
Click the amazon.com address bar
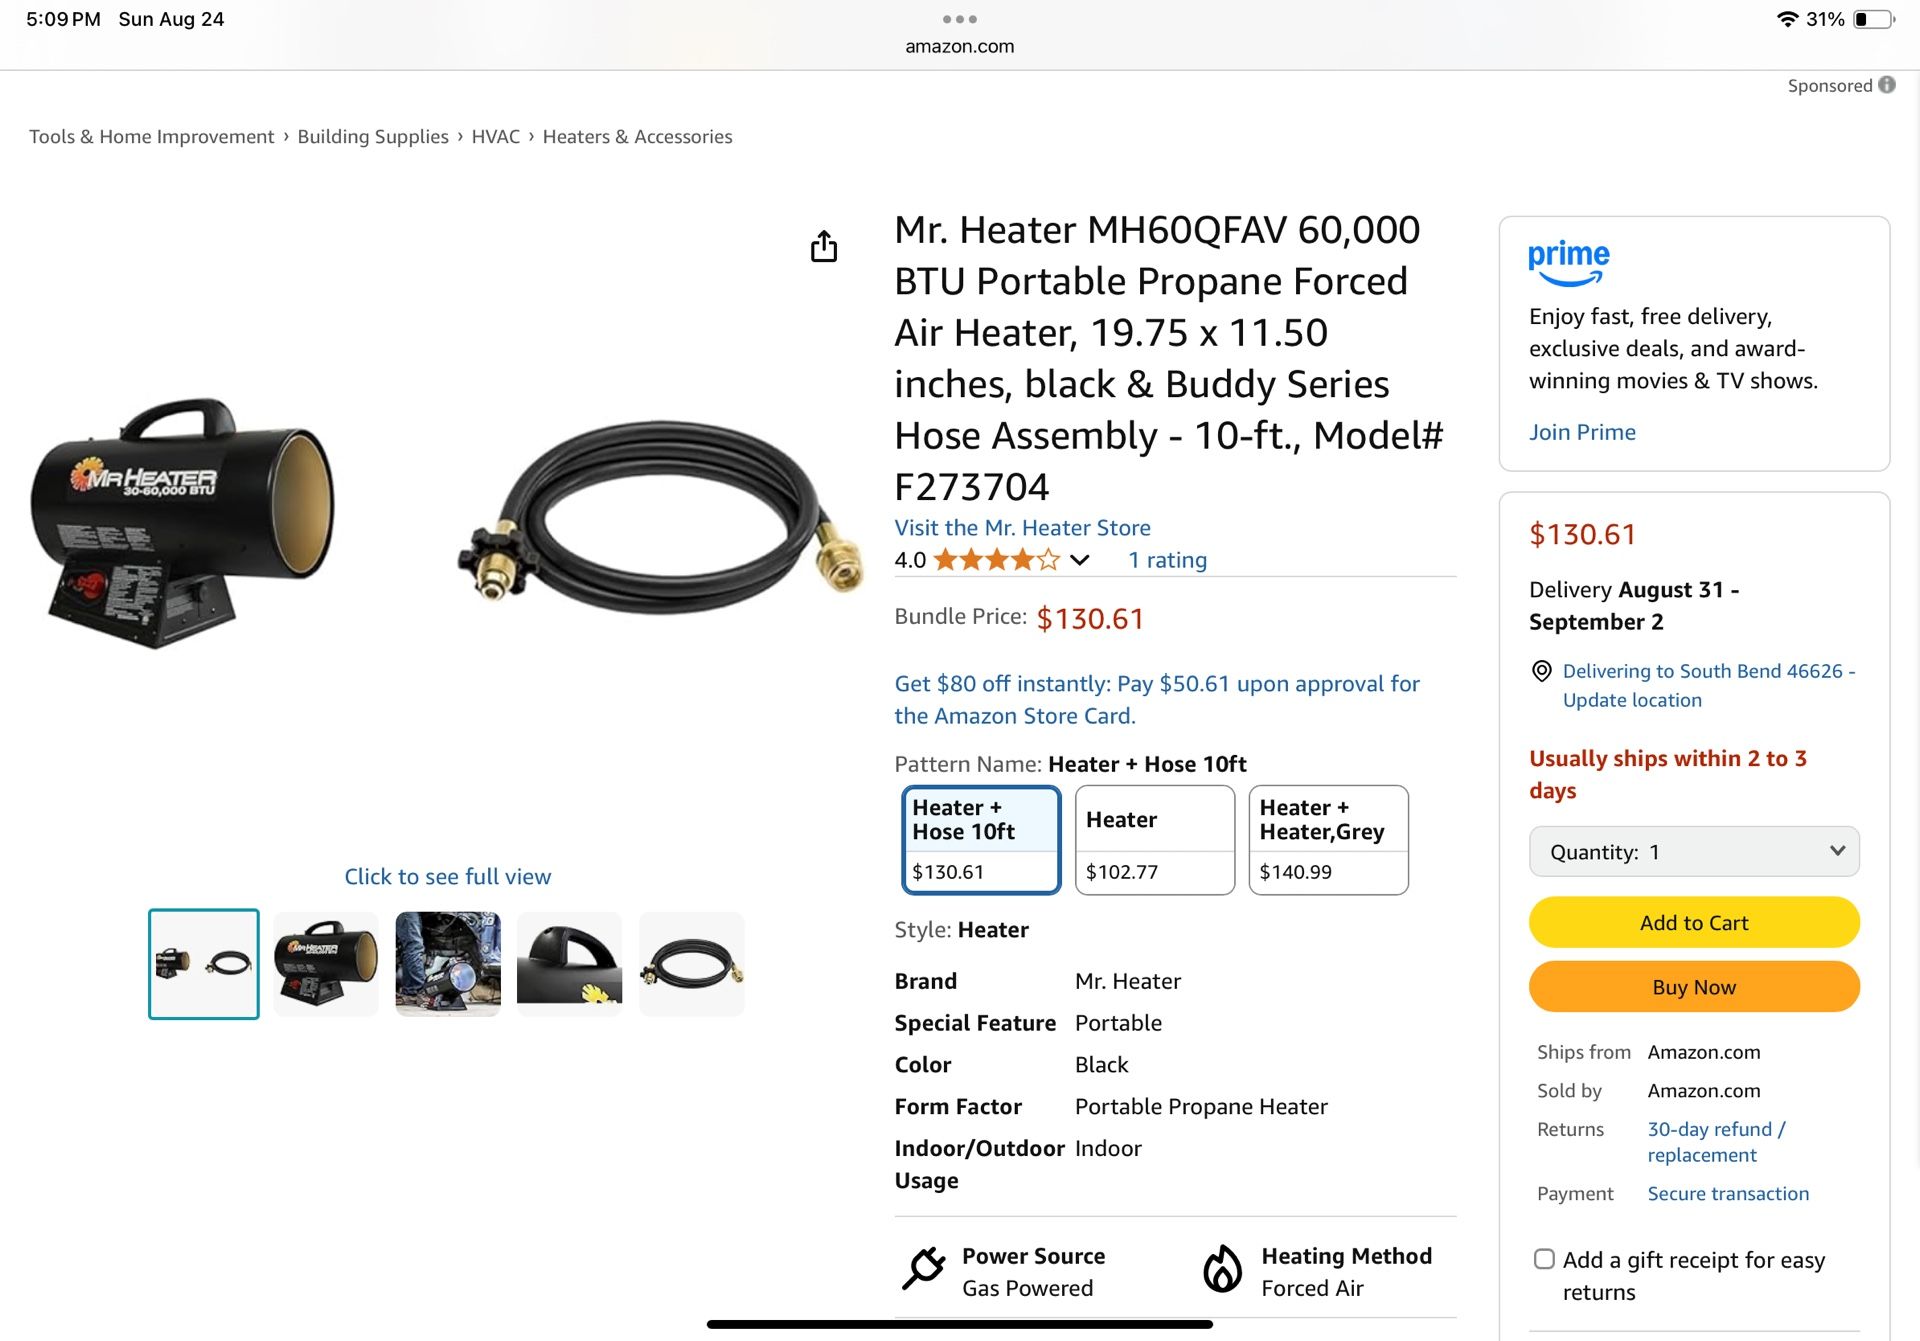(x=959, y=46)
